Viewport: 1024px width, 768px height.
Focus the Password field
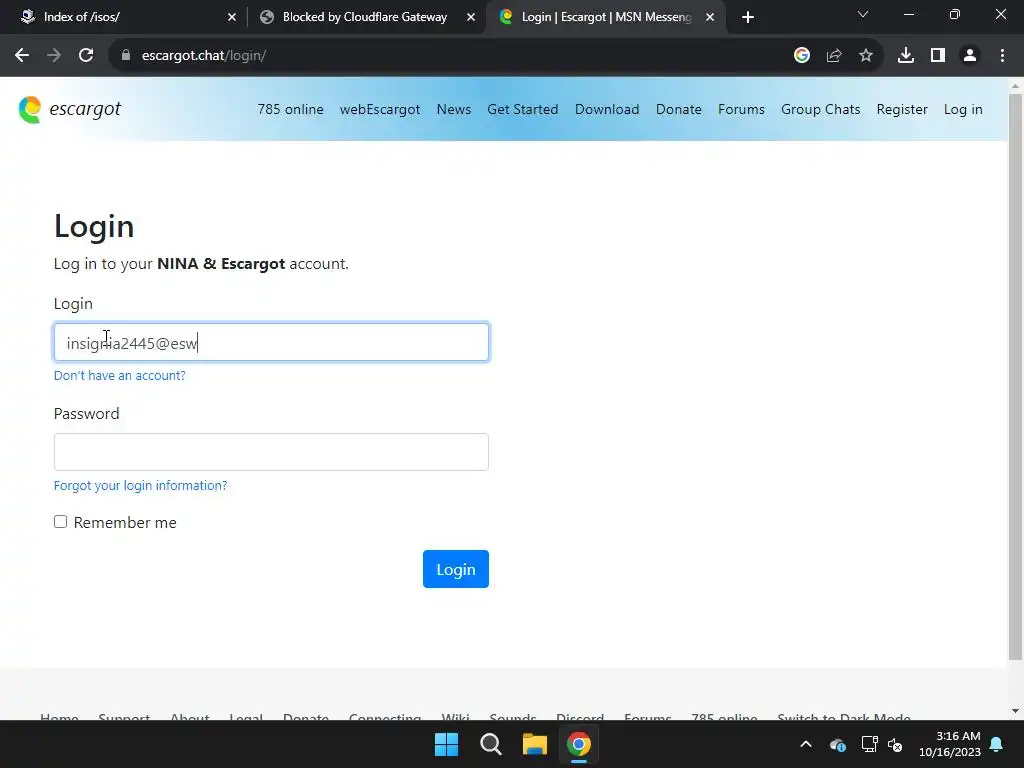click(271, 452)
